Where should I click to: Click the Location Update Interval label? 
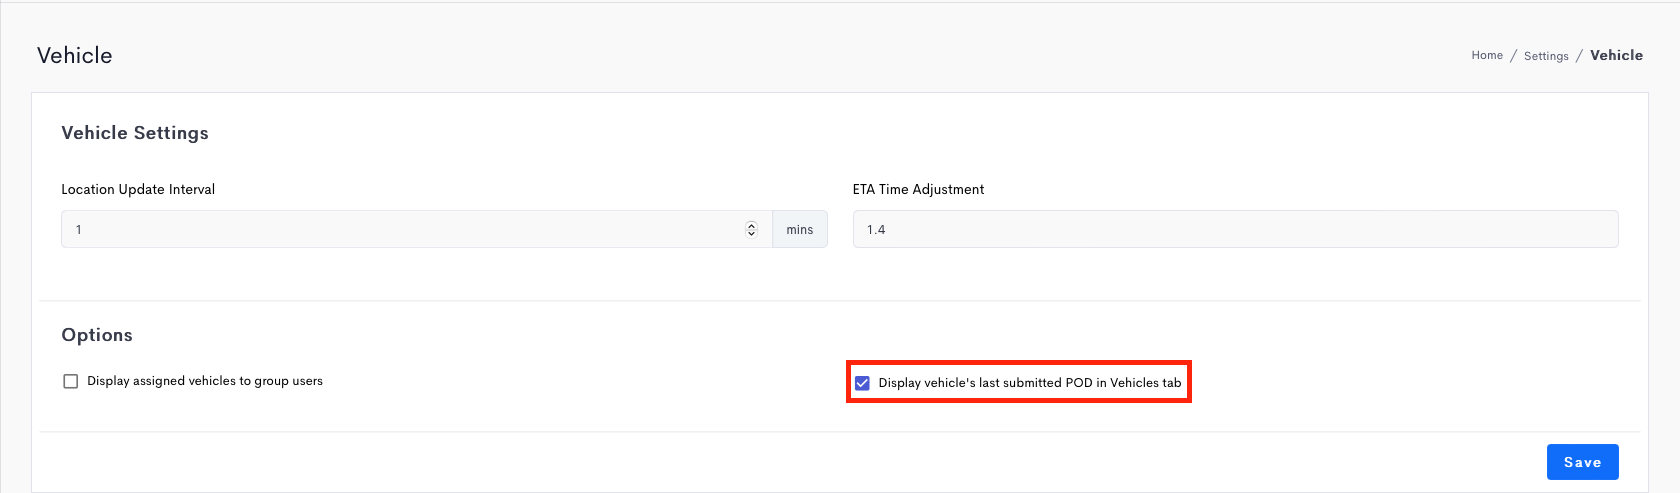138,189
